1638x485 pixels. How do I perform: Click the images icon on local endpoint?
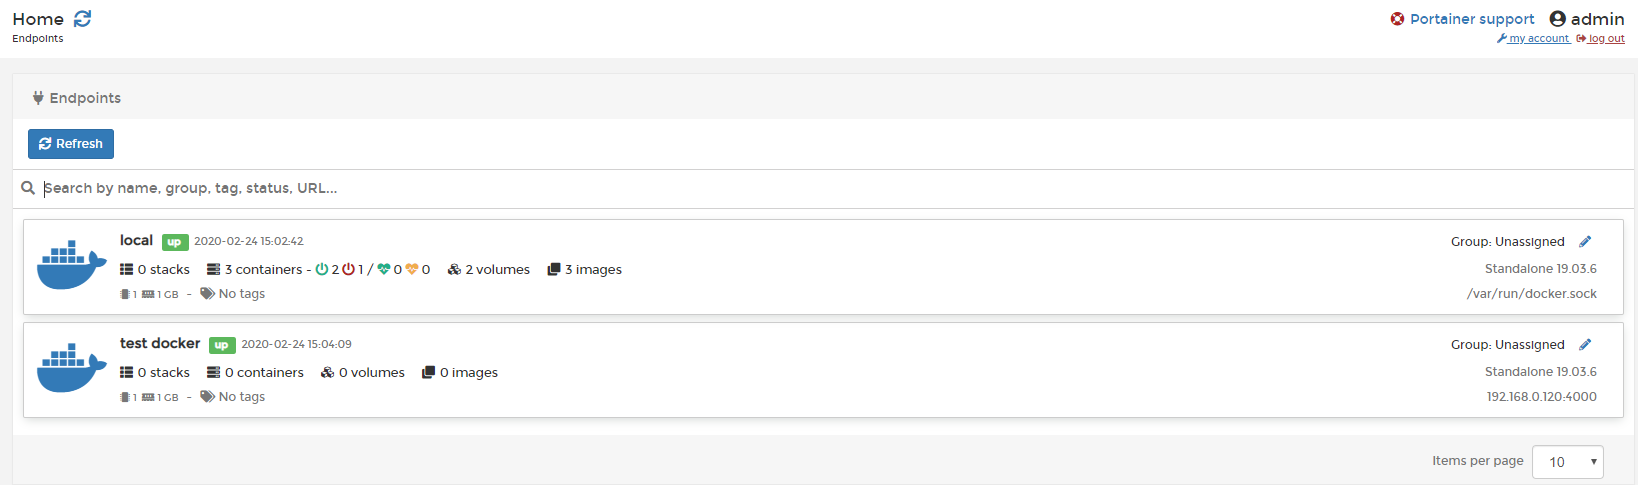point(554,270)
